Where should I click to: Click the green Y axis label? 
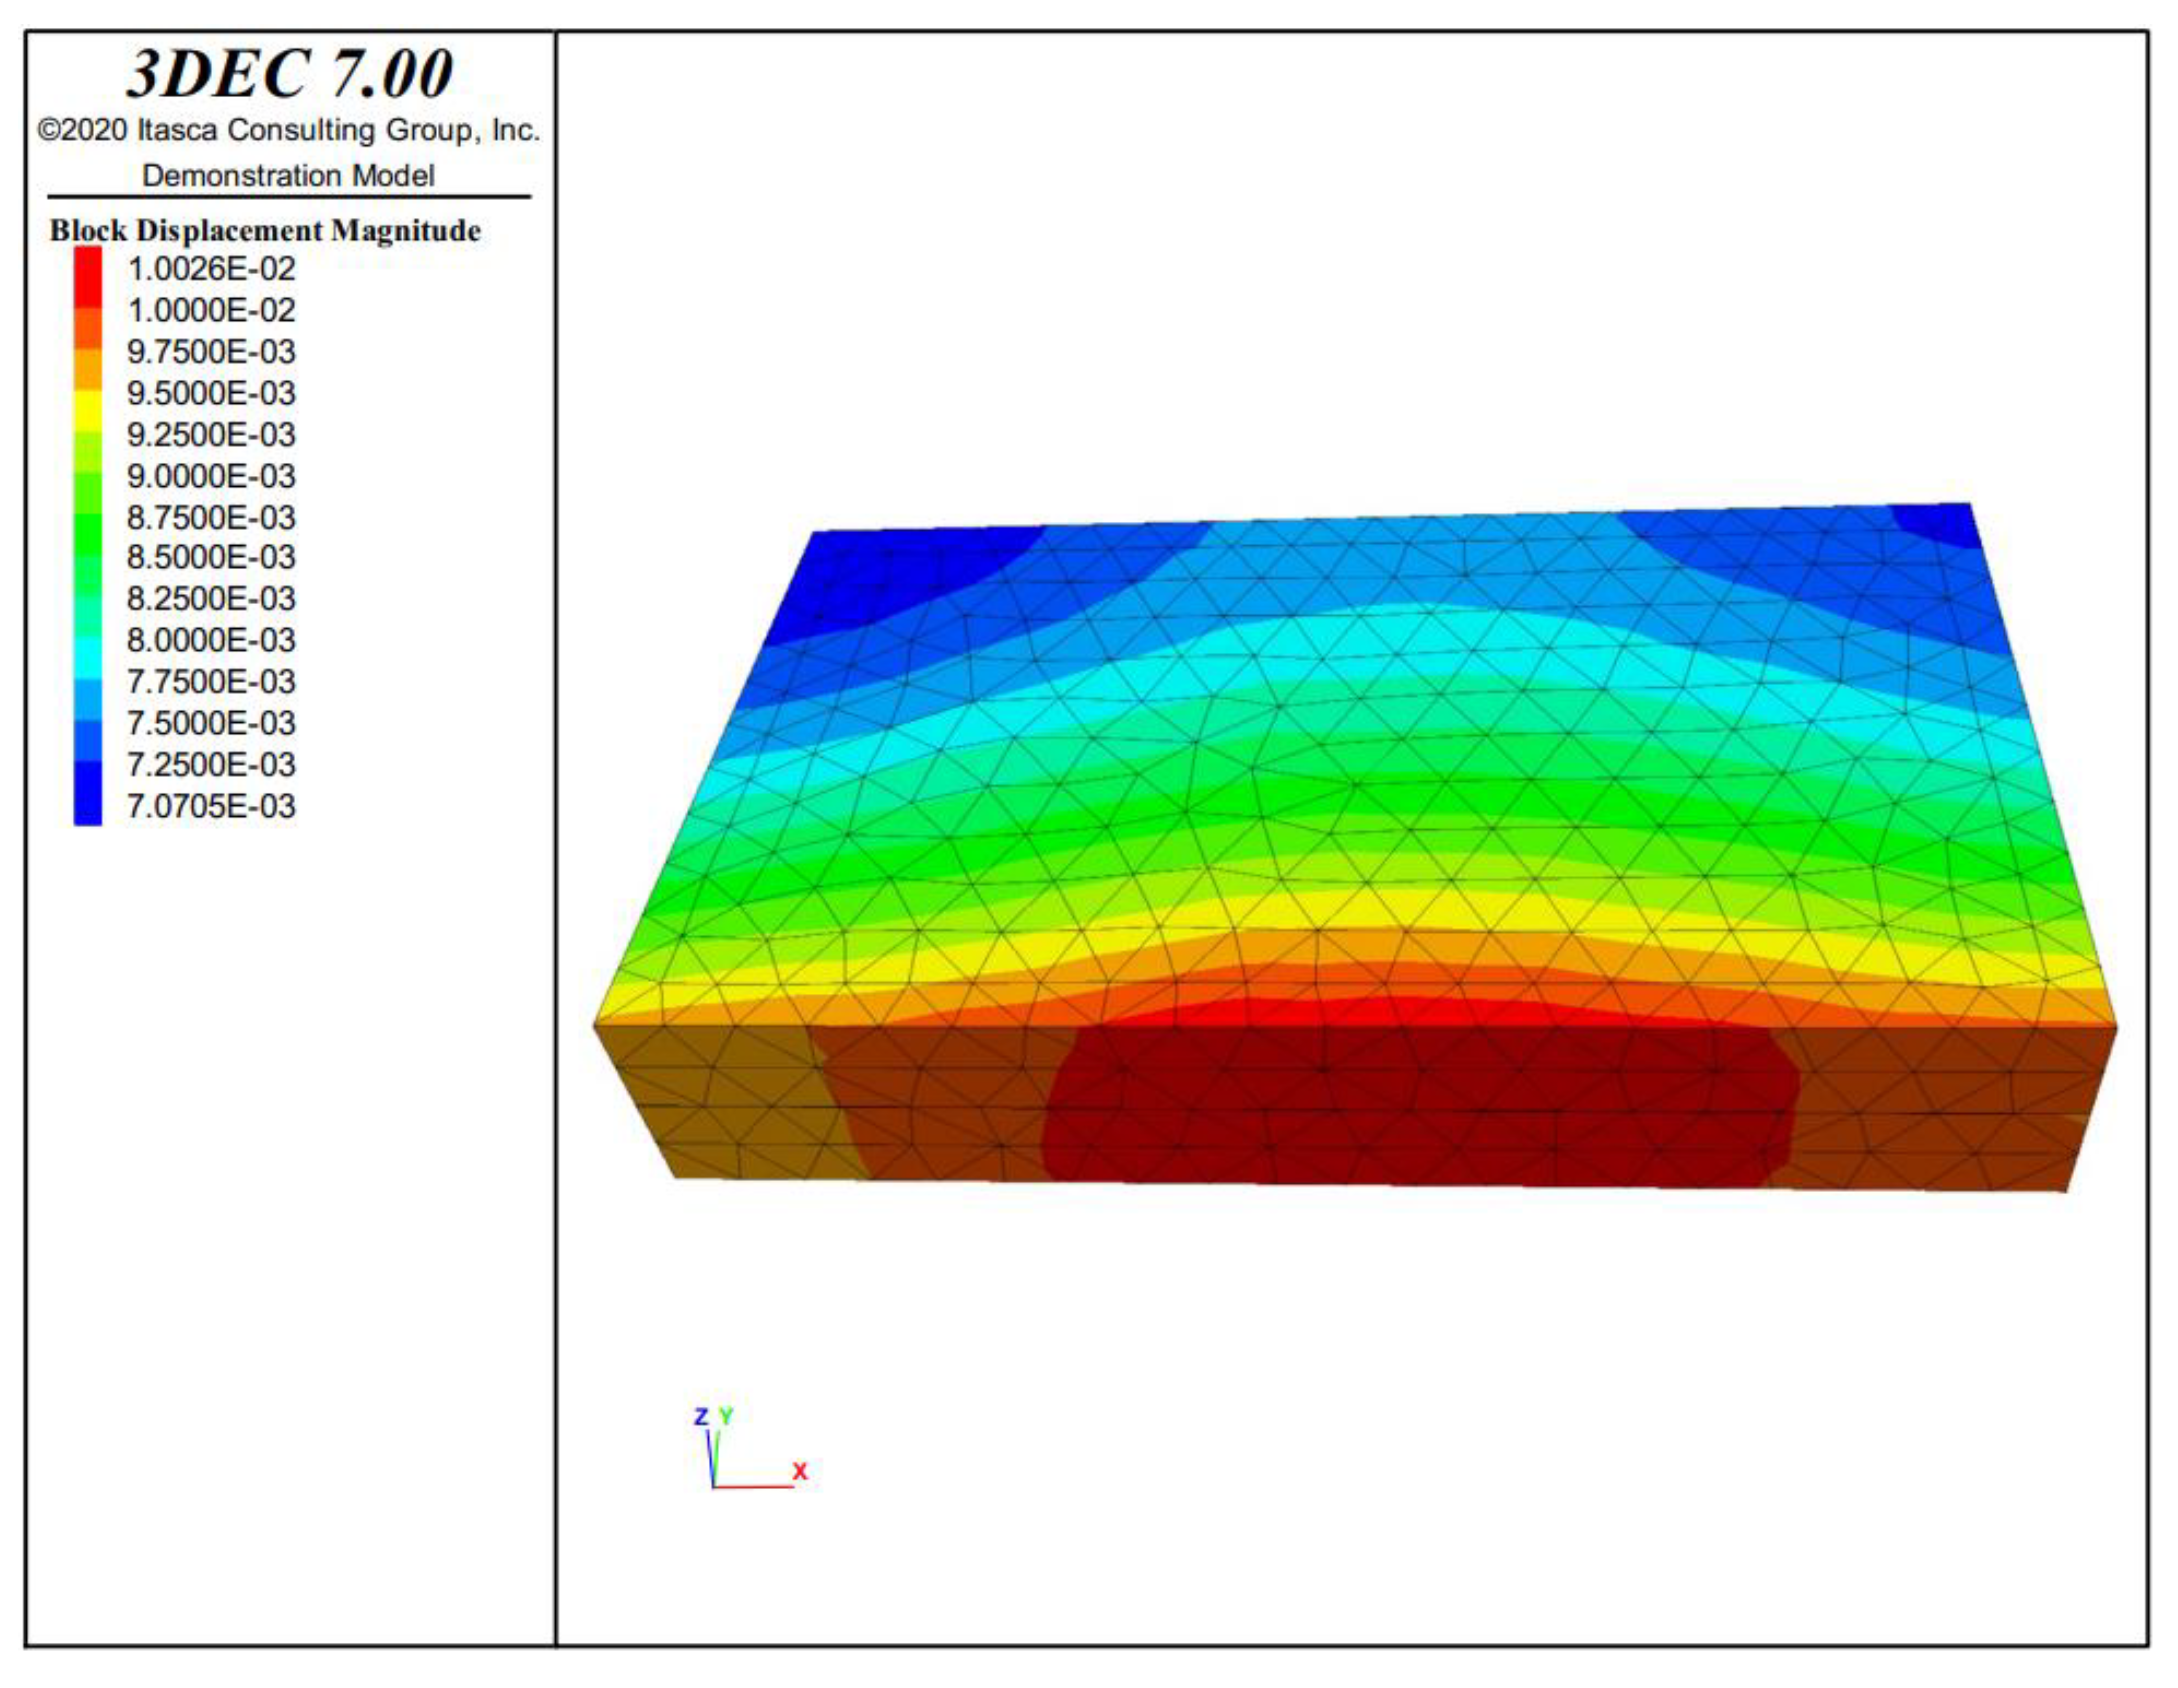coord(727,1416)
